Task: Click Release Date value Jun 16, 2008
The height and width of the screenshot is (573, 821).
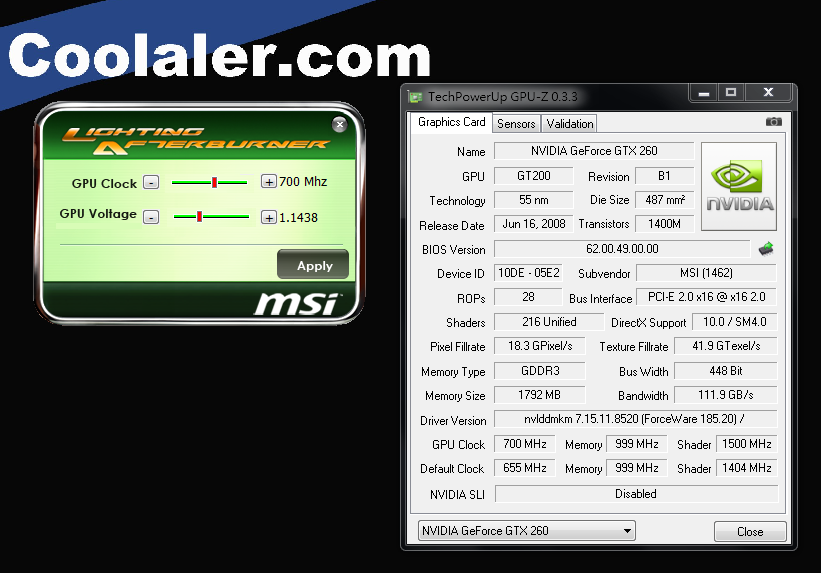Action: click(534, 224)
